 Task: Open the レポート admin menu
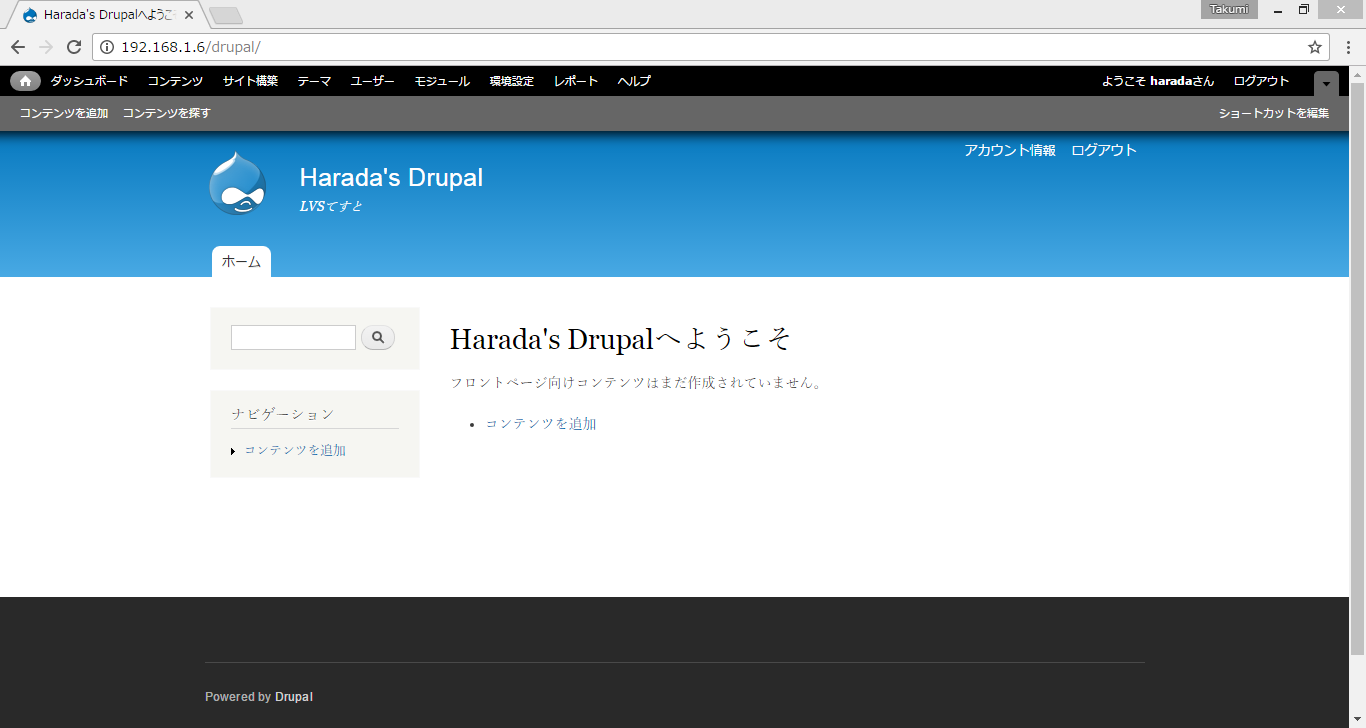pos(576,81)
